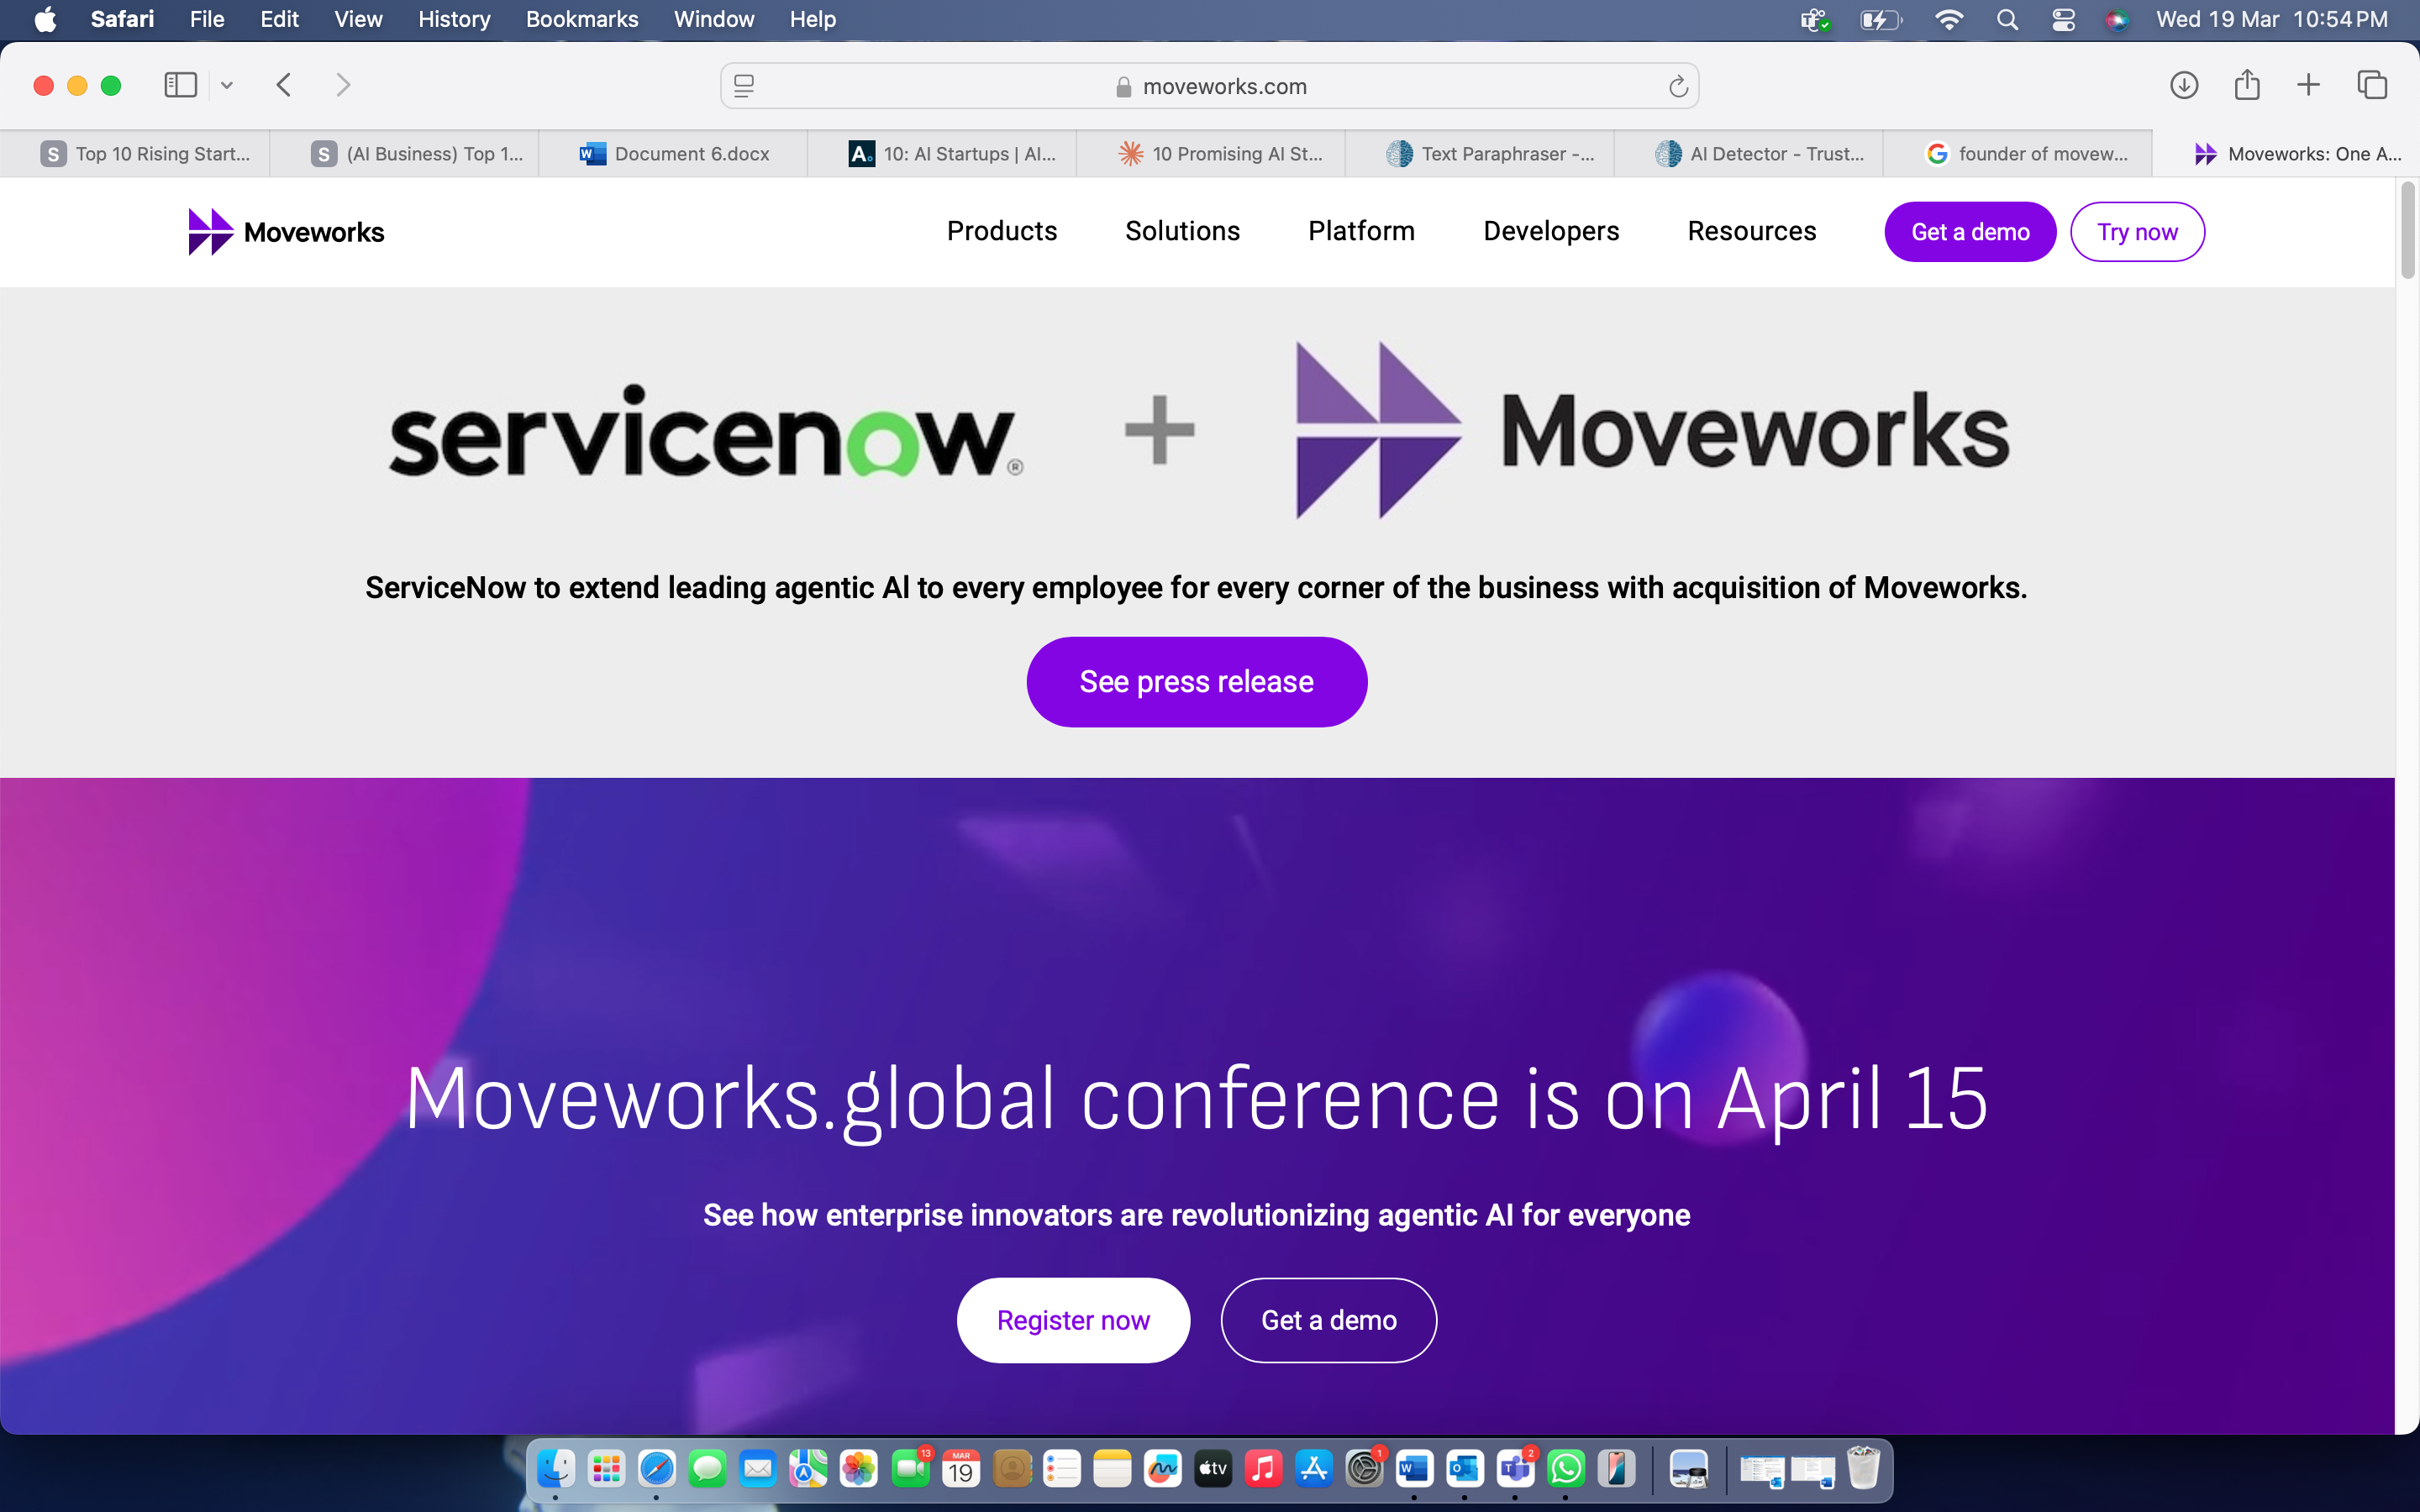Toggle the Safari sidebar icon
Viewport: 2420px width, 1512px height.
click(180, 85)
